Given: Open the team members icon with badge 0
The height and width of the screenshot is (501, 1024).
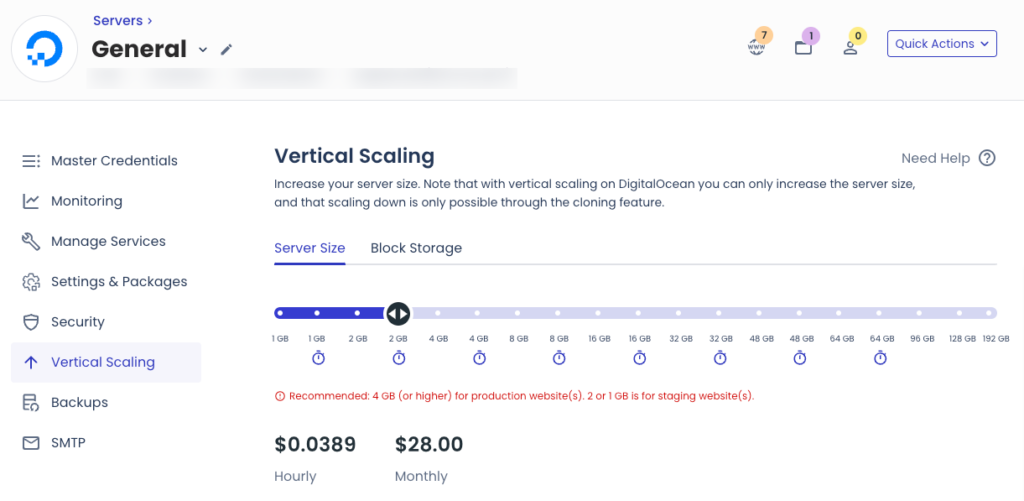Looking at the screenshot, I should point(850,48).
